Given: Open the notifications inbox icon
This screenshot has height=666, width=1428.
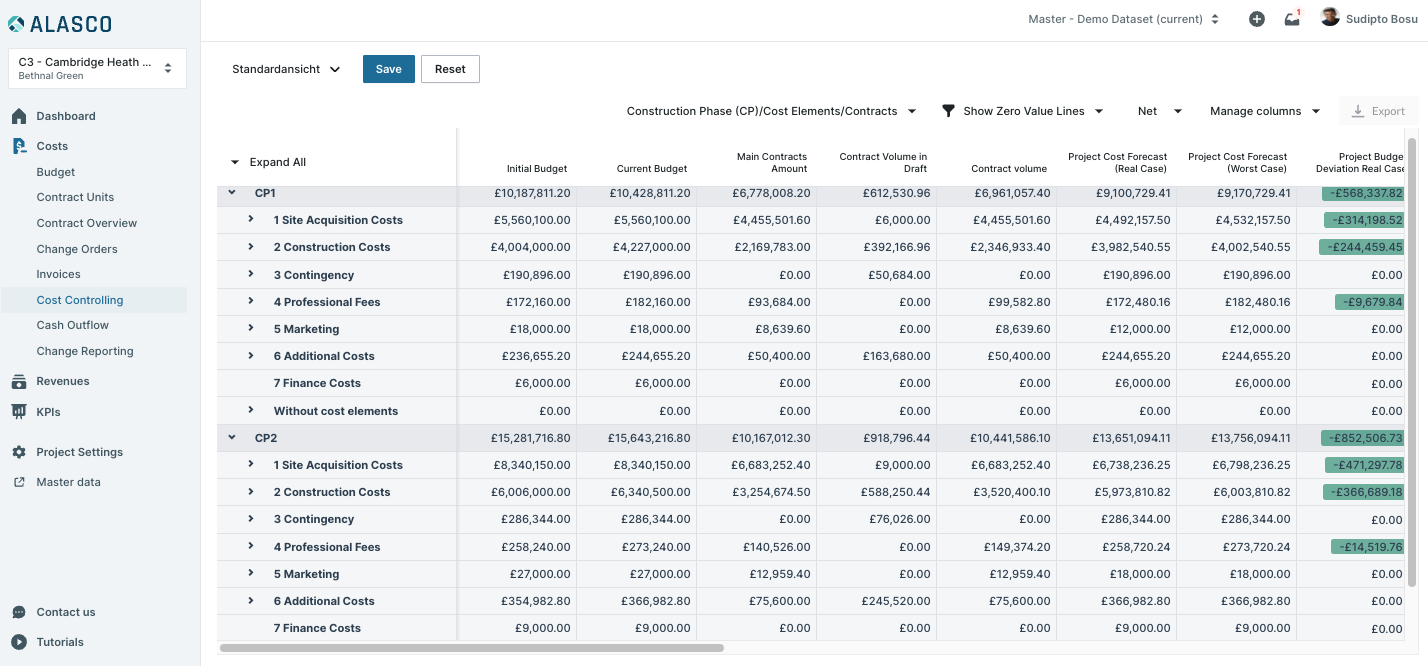Looking at the screenshot, I should 1292,19.
